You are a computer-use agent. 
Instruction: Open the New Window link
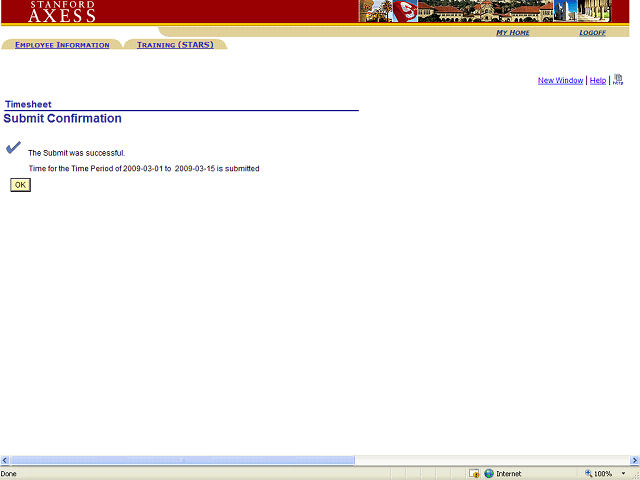point(560,81)
